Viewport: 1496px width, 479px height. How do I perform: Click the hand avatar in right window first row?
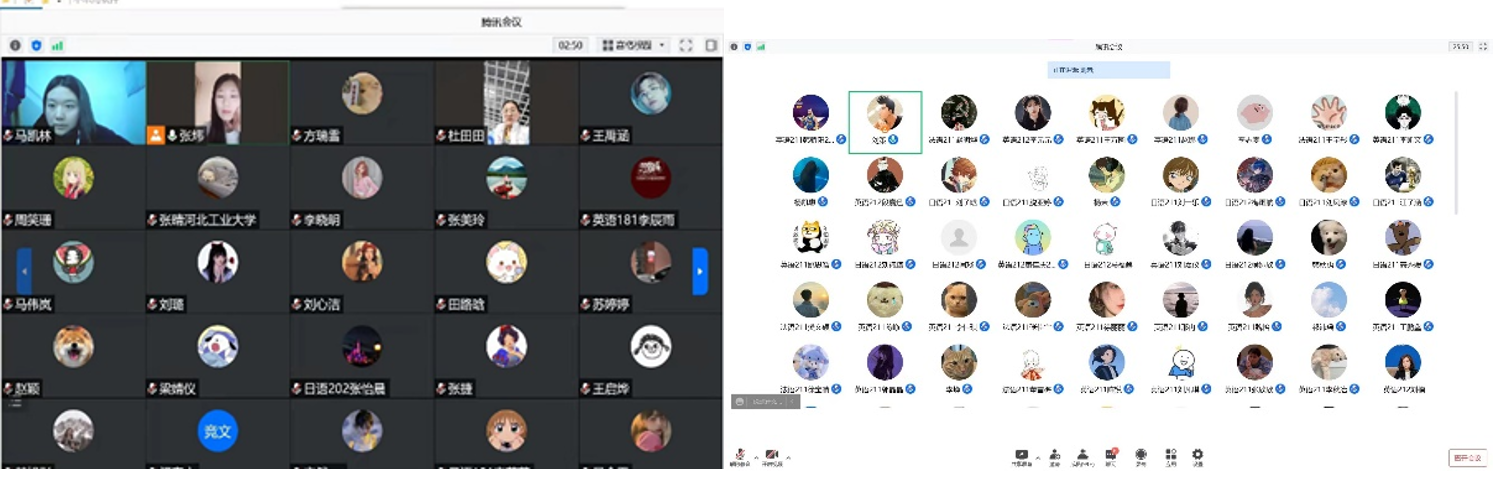[x=1329, y=113]
